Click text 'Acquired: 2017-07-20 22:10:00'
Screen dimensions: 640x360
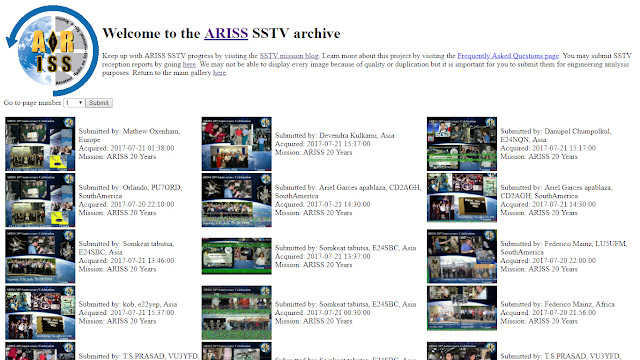pos(126,204)
